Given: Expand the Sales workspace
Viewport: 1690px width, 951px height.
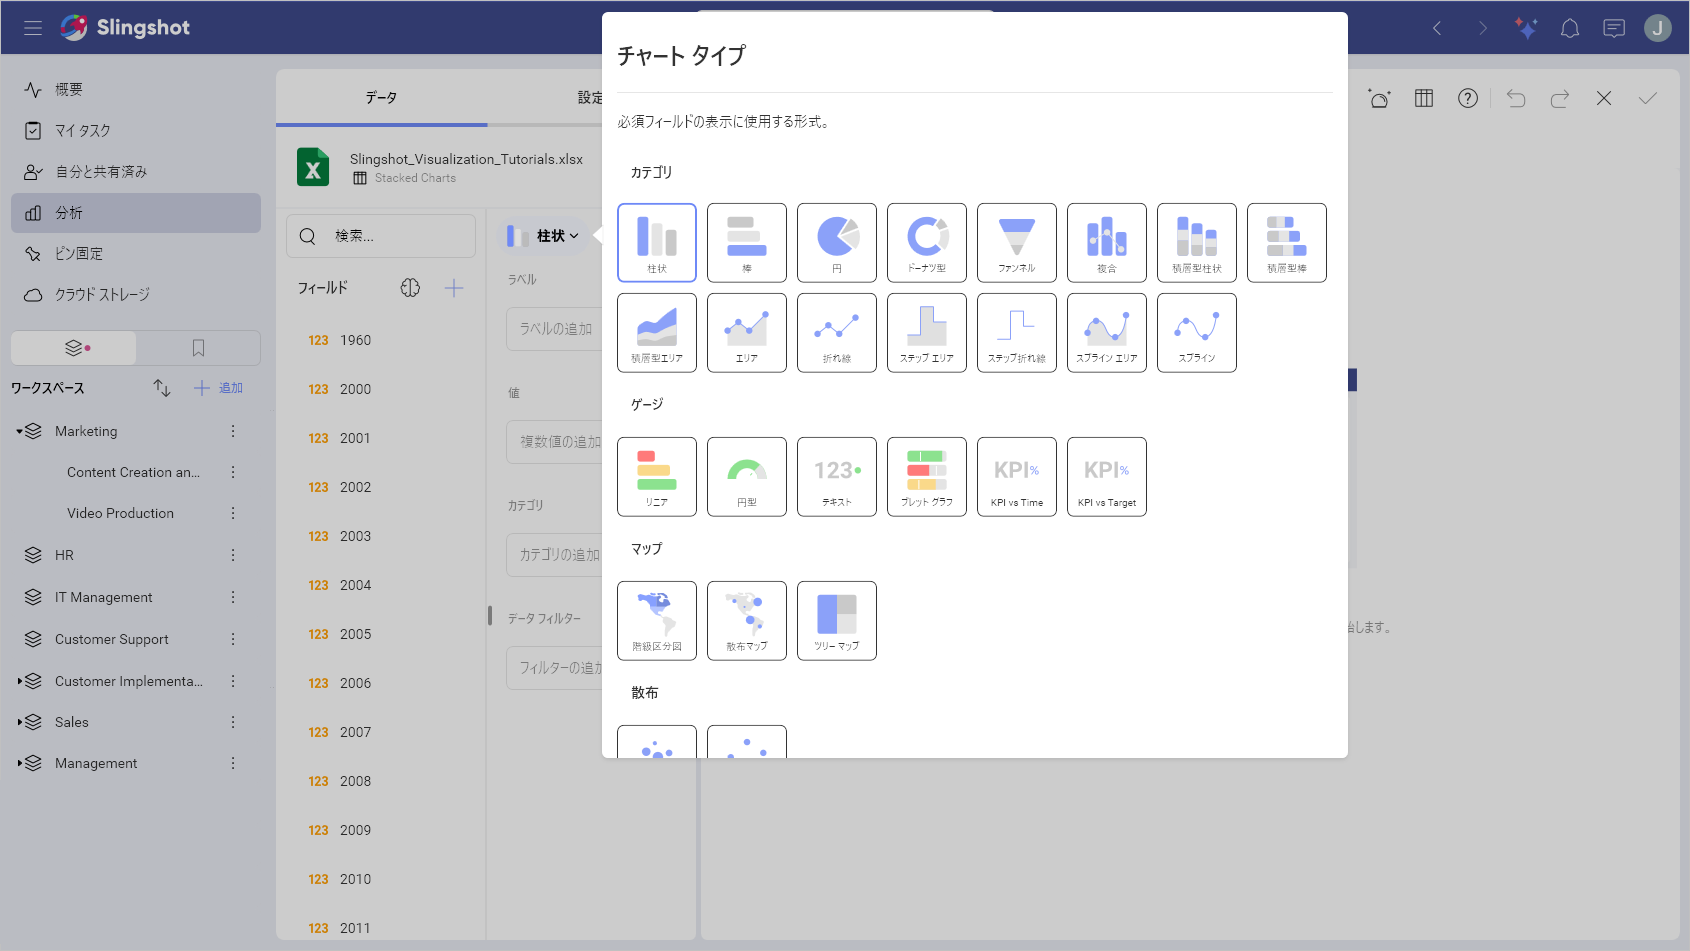Looking at the screenshot, I should pos(19,722).
